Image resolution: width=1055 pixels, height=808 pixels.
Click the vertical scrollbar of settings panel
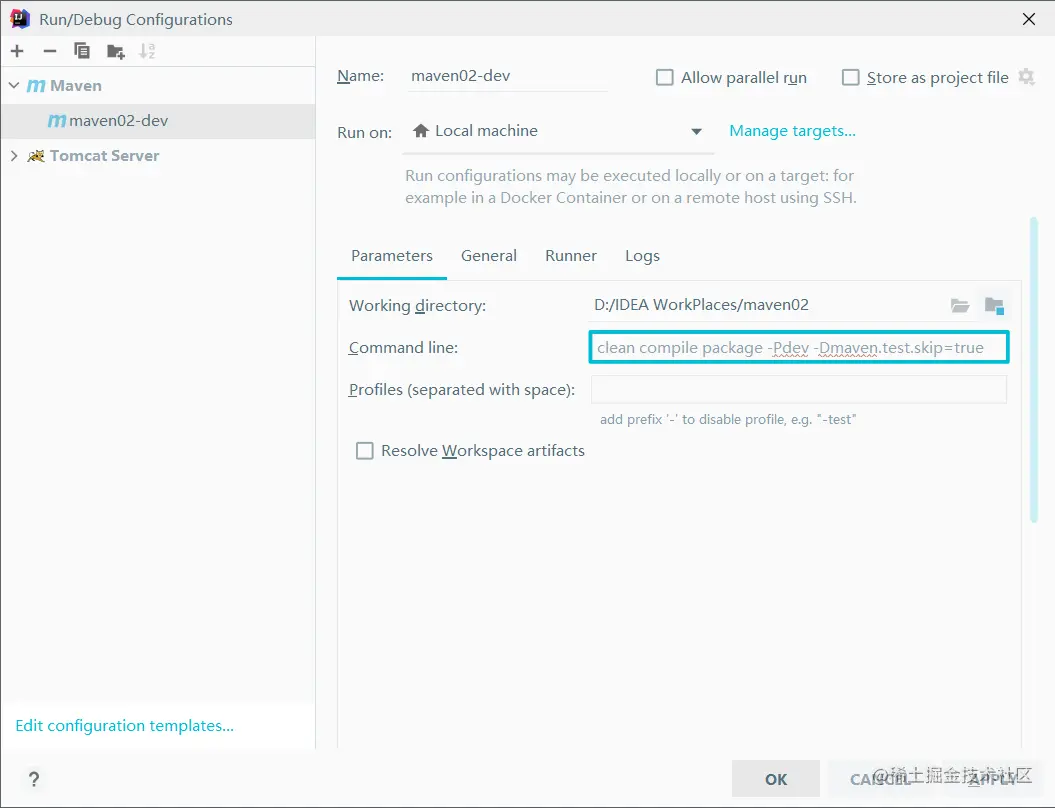coord(1033,369)
